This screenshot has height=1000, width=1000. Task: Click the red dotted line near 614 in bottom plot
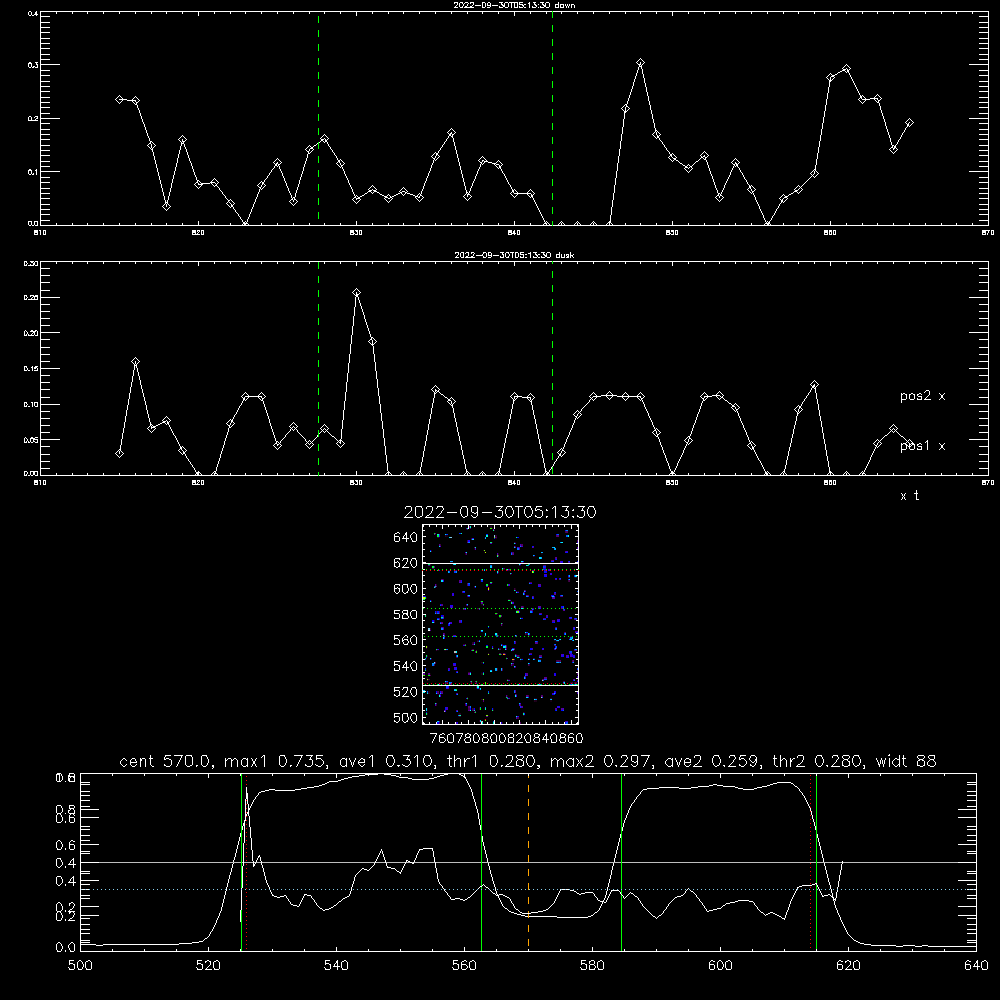tap(811, 861)
